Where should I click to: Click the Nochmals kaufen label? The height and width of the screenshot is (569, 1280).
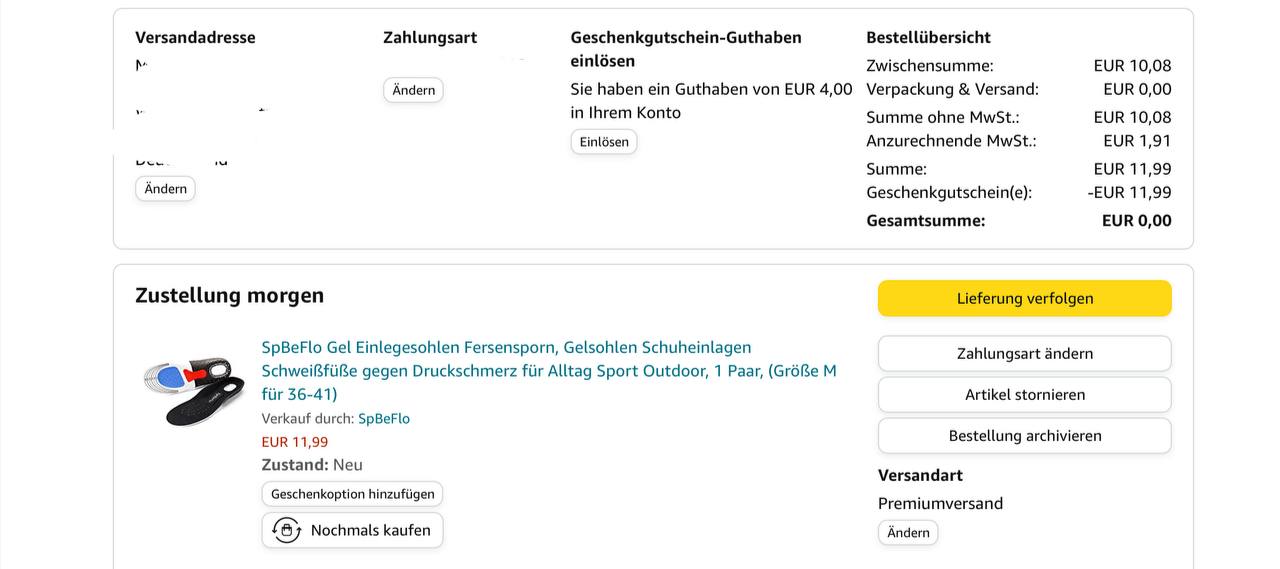pyautogui.click(x=370, y=530)
